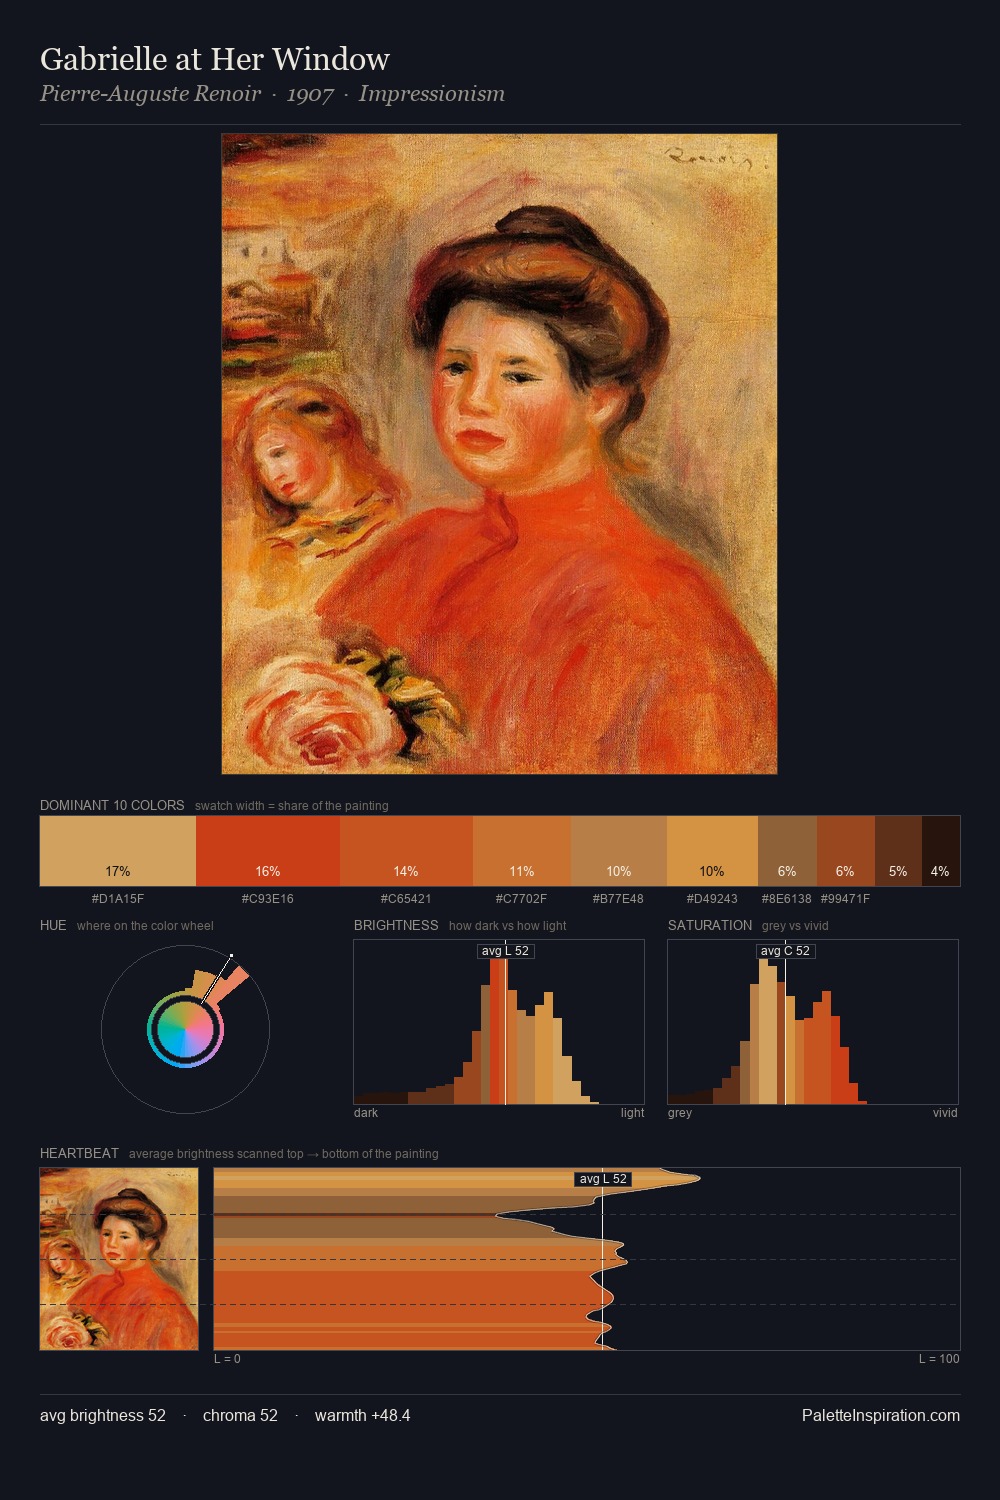The height and width of the screenshot is (1500, 1000).
Task: Click the 'Impressionism' style label
Action: pyautogui.click(x=432, y=94)
